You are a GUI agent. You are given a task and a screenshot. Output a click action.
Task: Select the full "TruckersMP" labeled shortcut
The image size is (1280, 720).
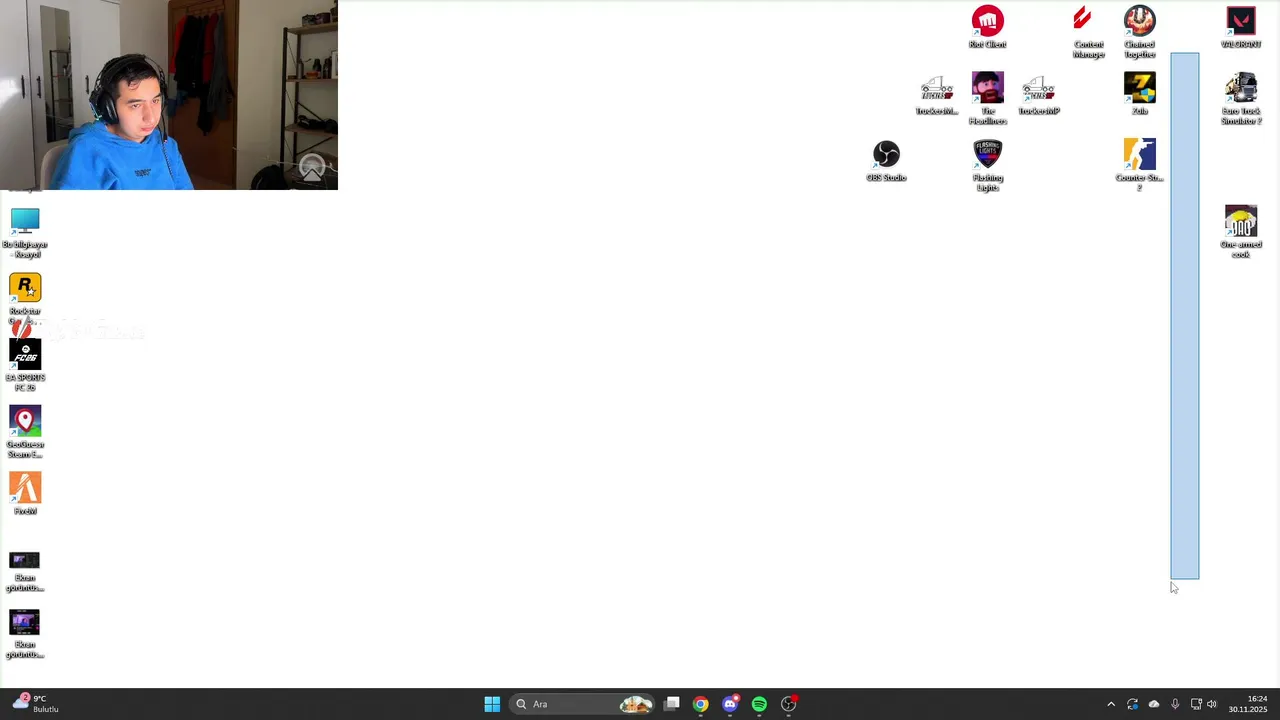coord(1038,94)
